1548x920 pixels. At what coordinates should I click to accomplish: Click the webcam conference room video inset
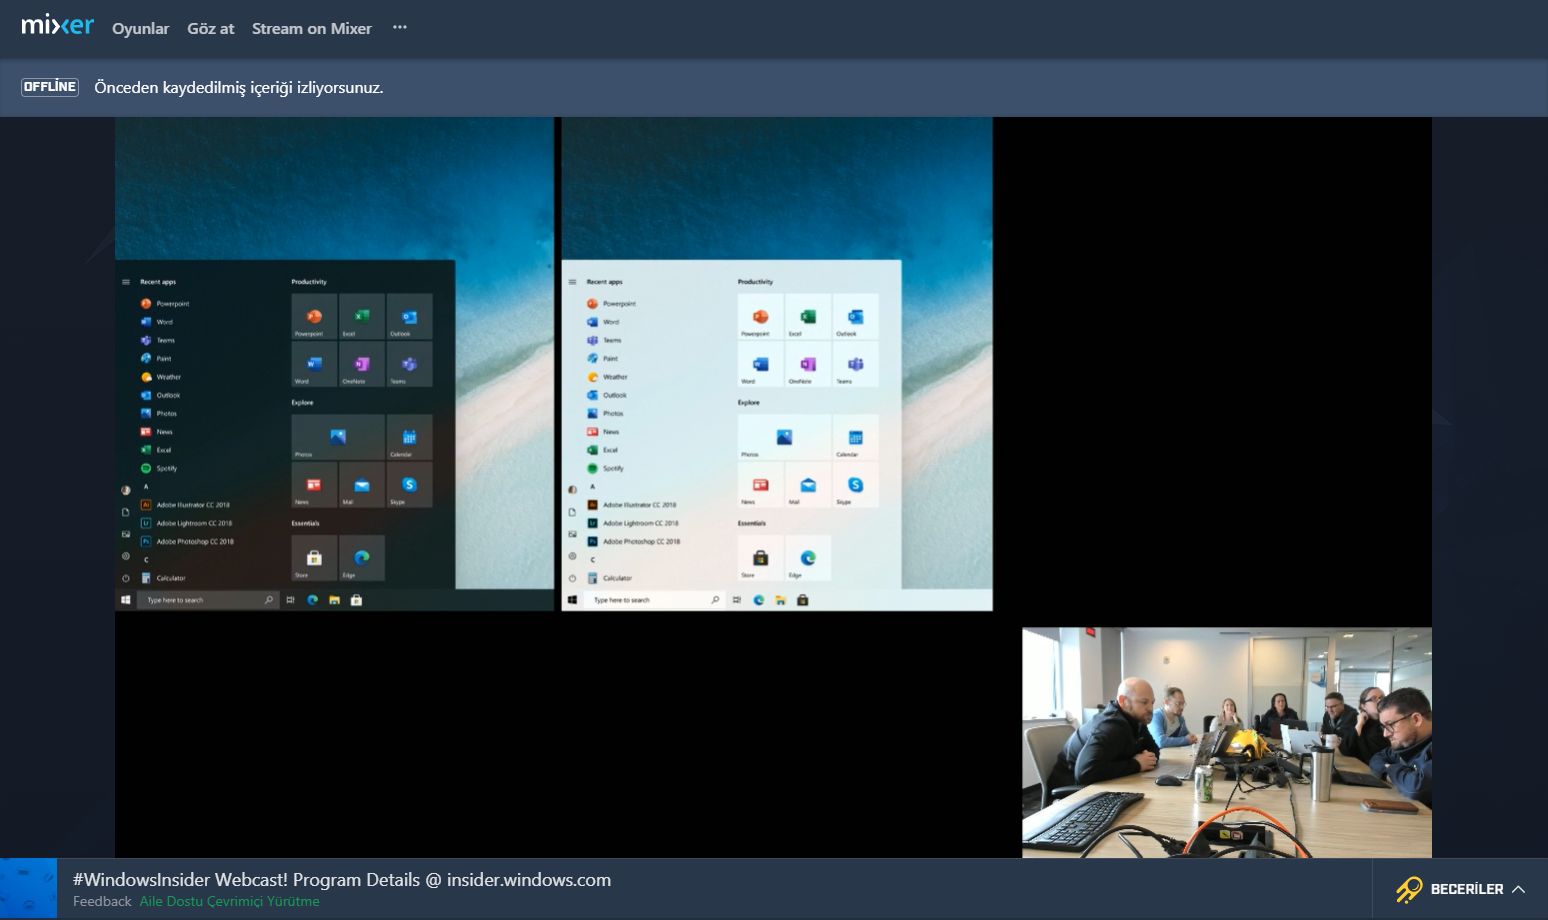click(1227, 742)
